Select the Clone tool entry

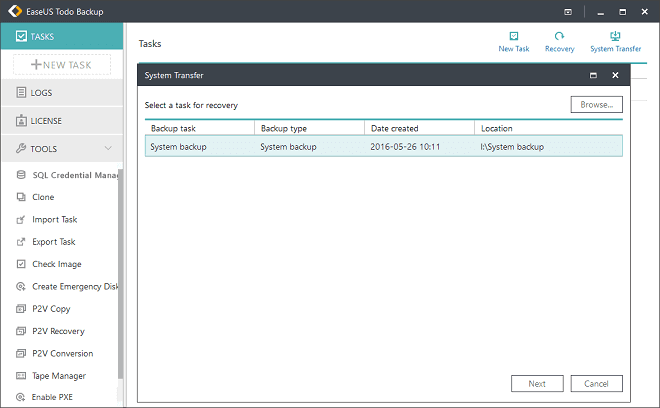[x=43, y=197]
